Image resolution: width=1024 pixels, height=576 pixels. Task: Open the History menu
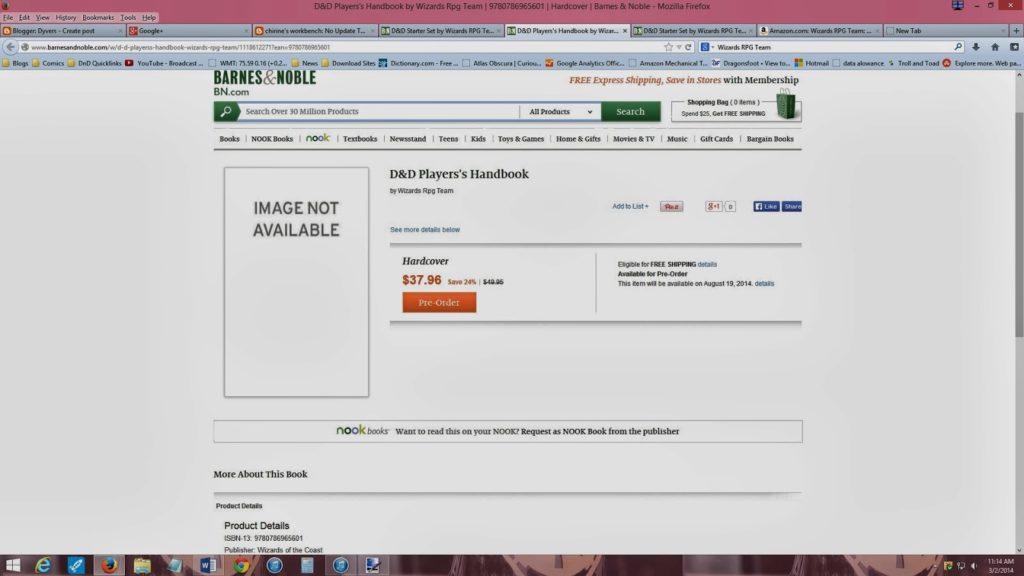[x=65, y=18]
